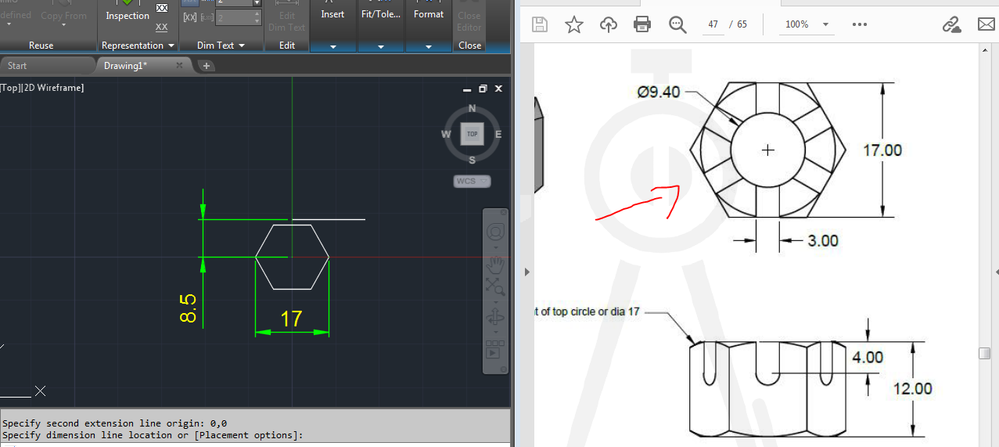The width and height of the screenshot is (999, 447).
Task: Open the three-dots more tools menu
Action: 859,25
